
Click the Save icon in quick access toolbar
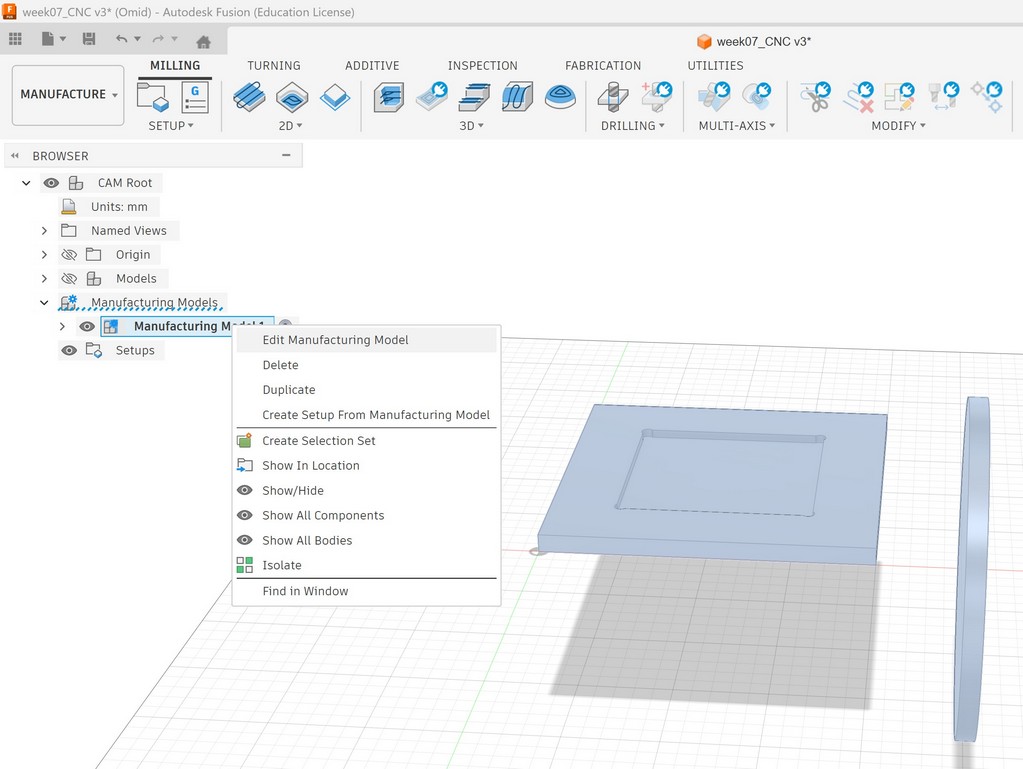pyautogui.click(x=89, y=38)
